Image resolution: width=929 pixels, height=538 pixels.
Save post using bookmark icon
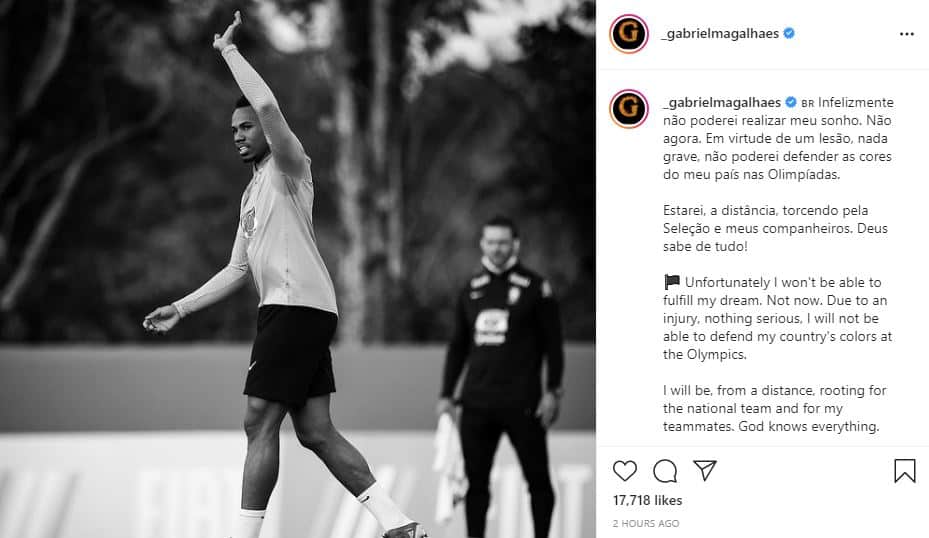(x=905, y=471)
